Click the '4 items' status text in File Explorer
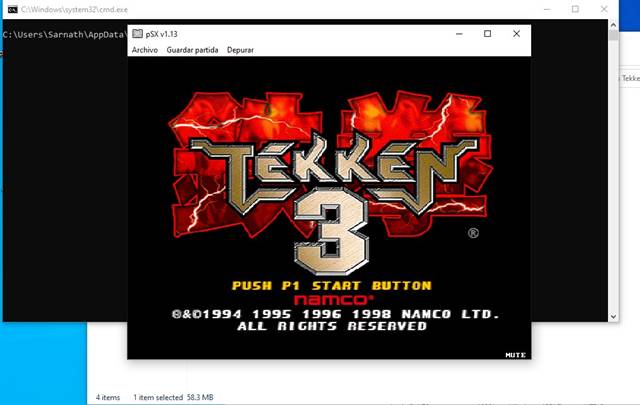Screen dimensions: 640x405 pyautogui.click(x=108, y=397)
